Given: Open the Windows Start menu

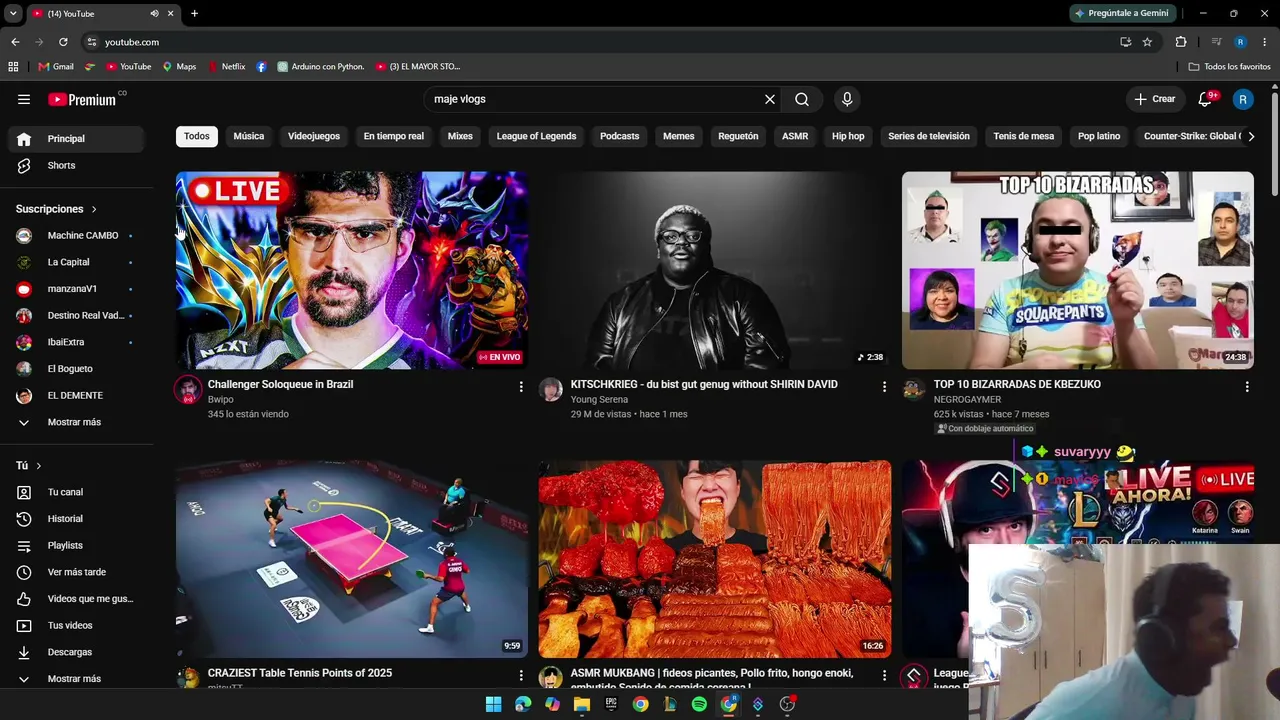Looking at the screenshot, I should pos(493,704).
